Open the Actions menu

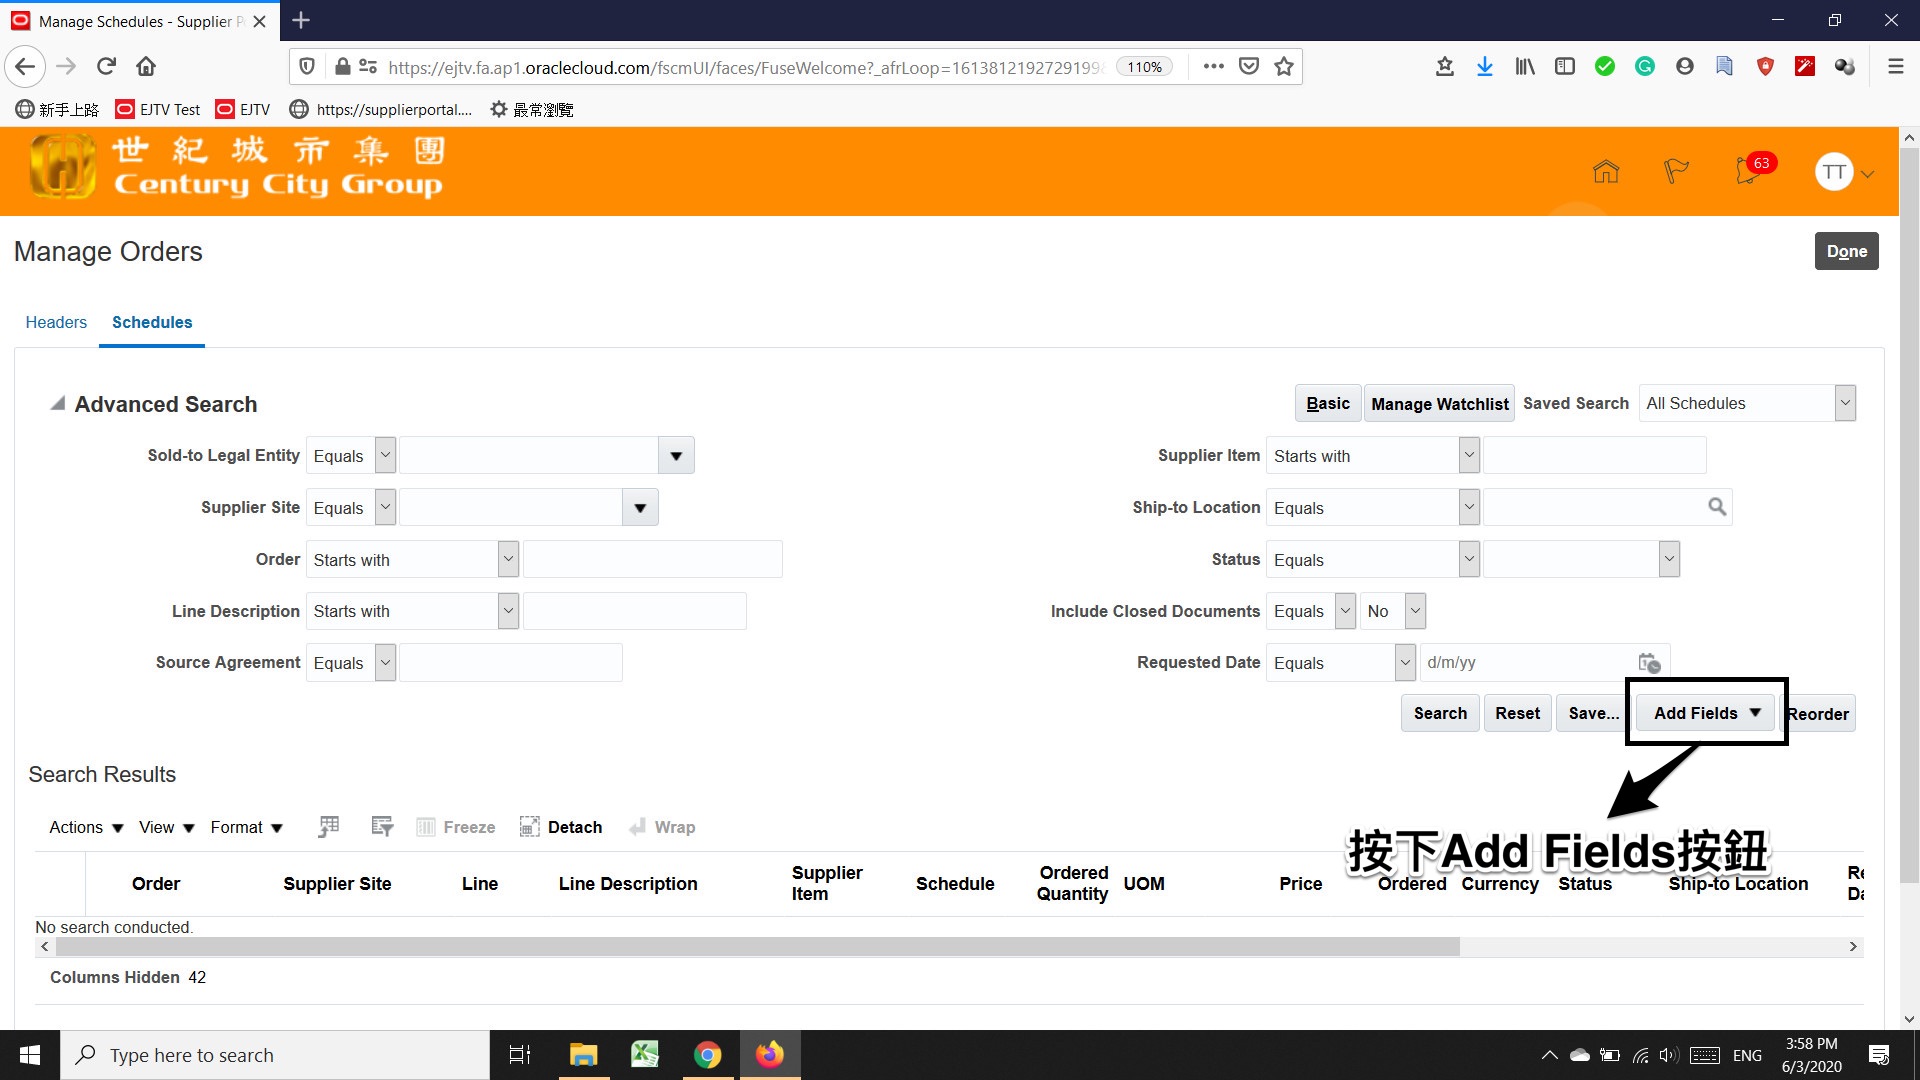(86, 827)
